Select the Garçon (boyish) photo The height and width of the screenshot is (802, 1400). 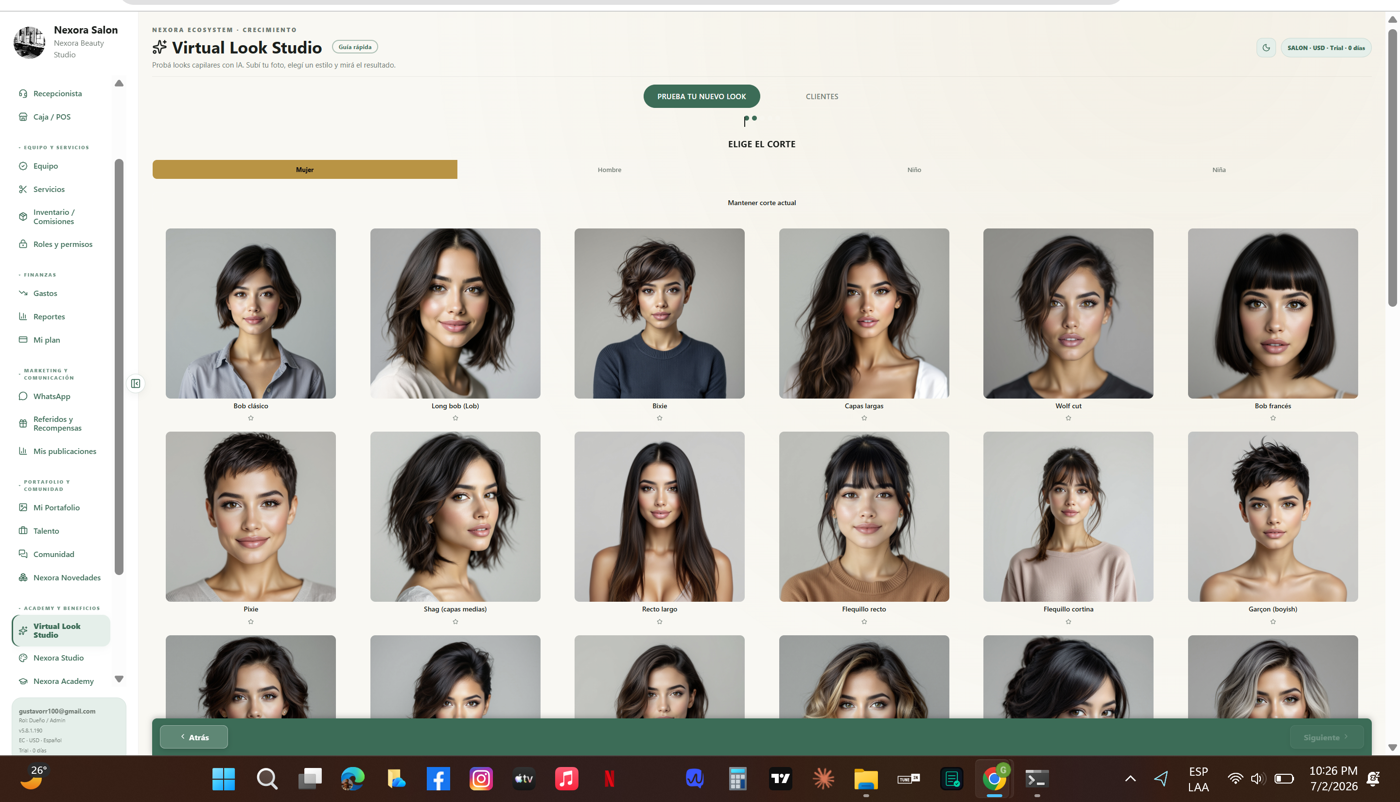tap(1273, 517)
